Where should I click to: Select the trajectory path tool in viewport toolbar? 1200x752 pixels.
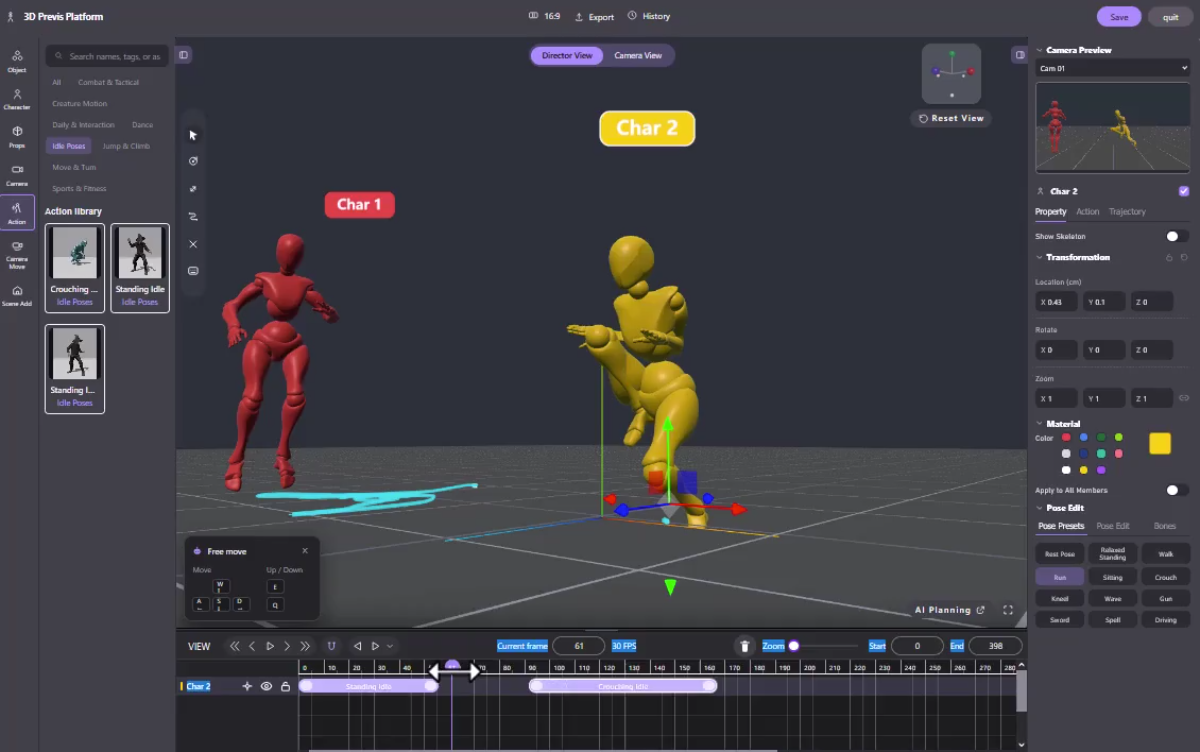(193, 216)
